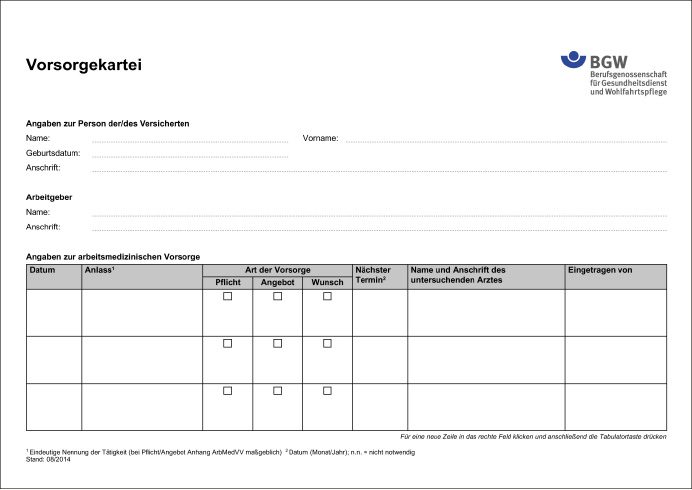This screenshot has width=692, height=490.
Task: Click insured person's Anschrift field
Action: pos(379,168)
